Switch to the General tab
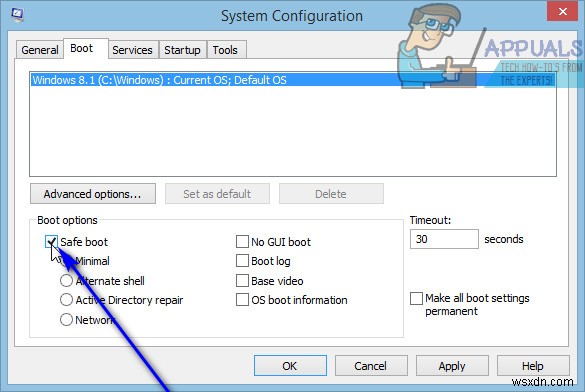Image resolution: width=585 pixels, height=392 pixels. pyautogui.click(x=40, y=50)
